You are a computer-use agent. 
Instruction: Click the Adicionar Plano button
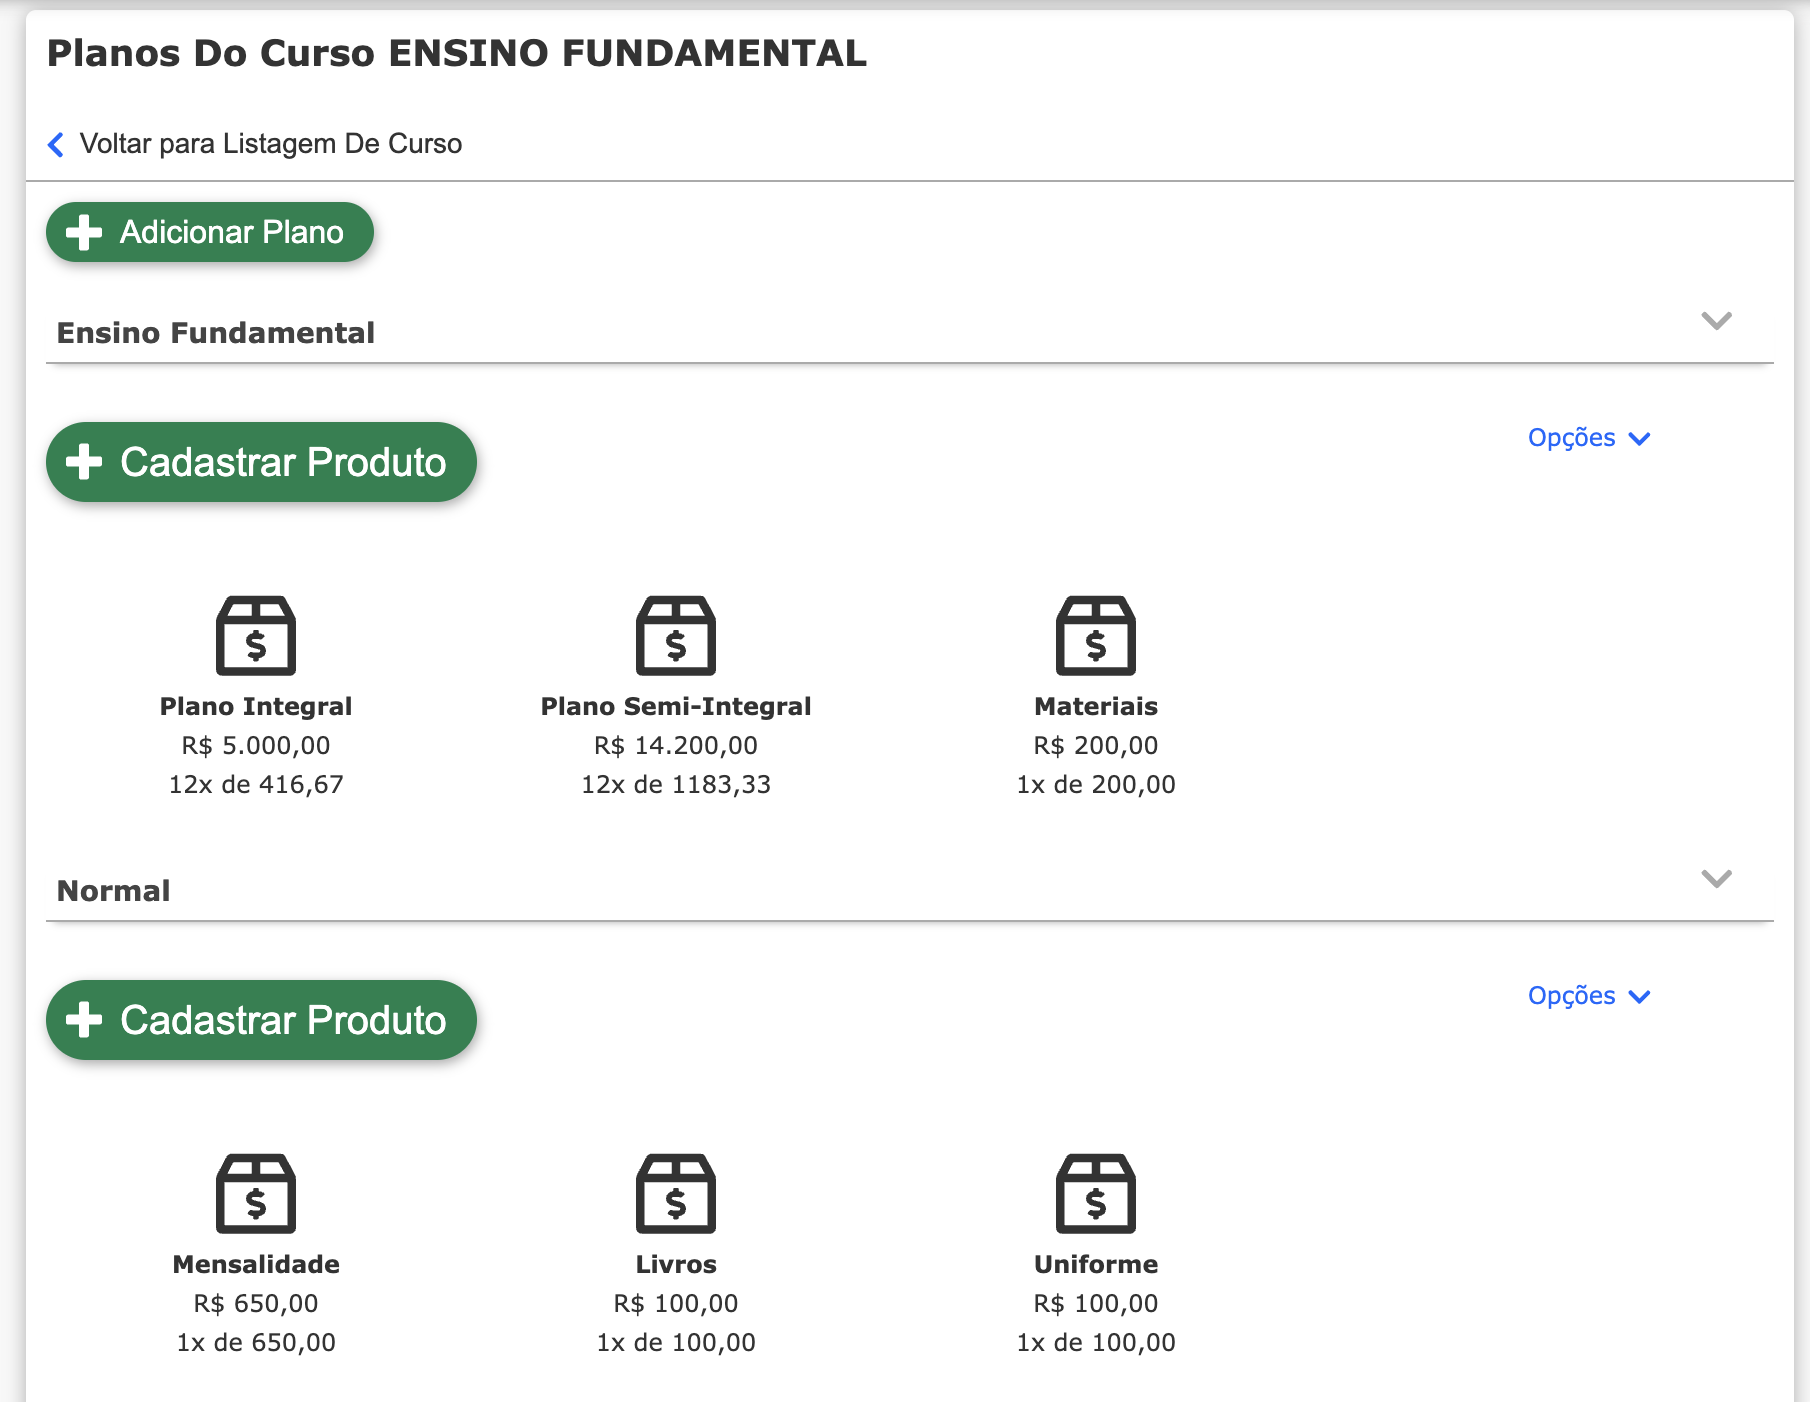[210, 232]
